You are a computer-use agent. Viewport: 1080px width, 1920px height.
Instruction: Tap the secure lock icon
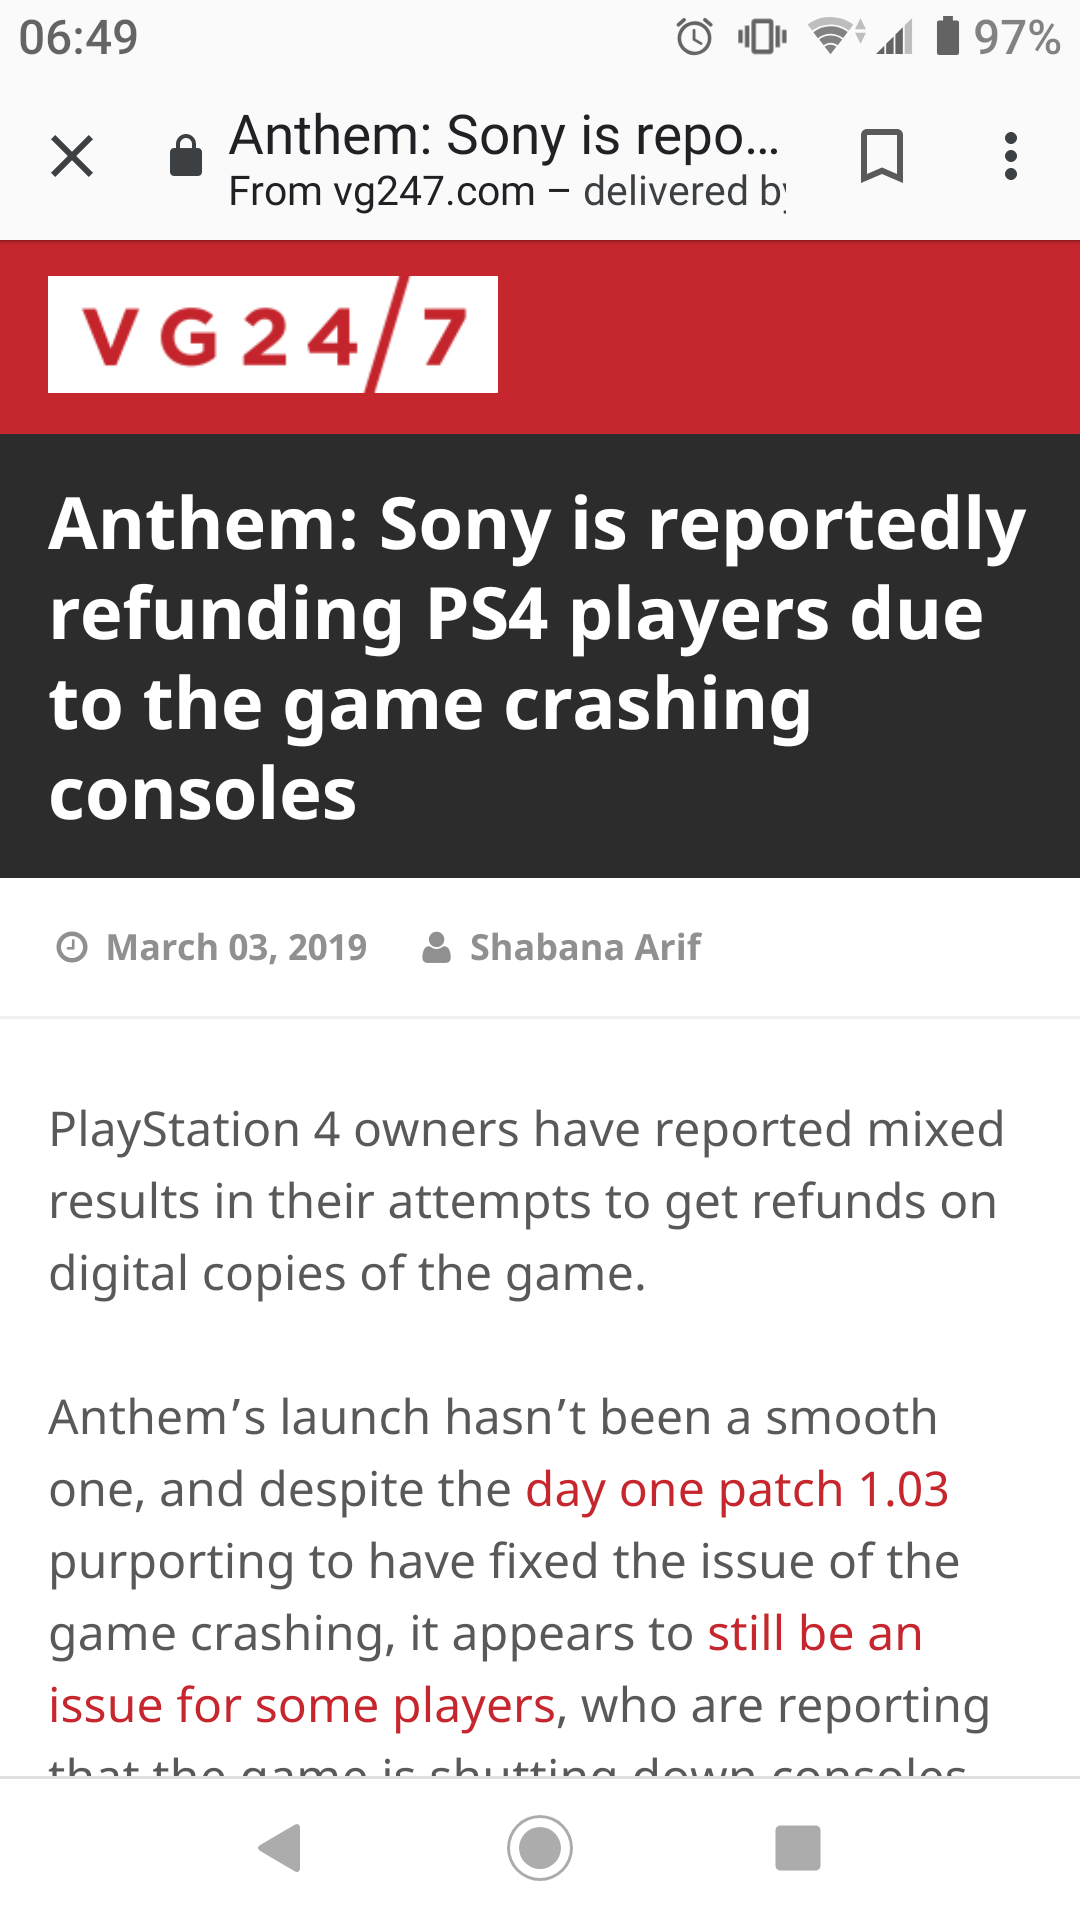(x=186, y=157)
